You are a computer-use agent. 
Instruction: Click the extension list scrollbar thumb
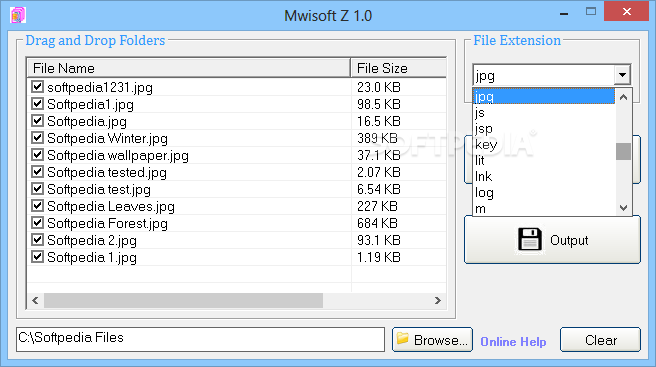623,151
